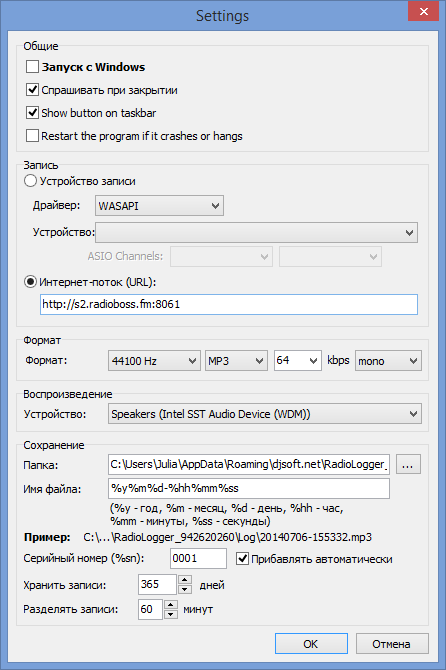Enable the Запуск с Windows checkbox

[x=32, y=67]
